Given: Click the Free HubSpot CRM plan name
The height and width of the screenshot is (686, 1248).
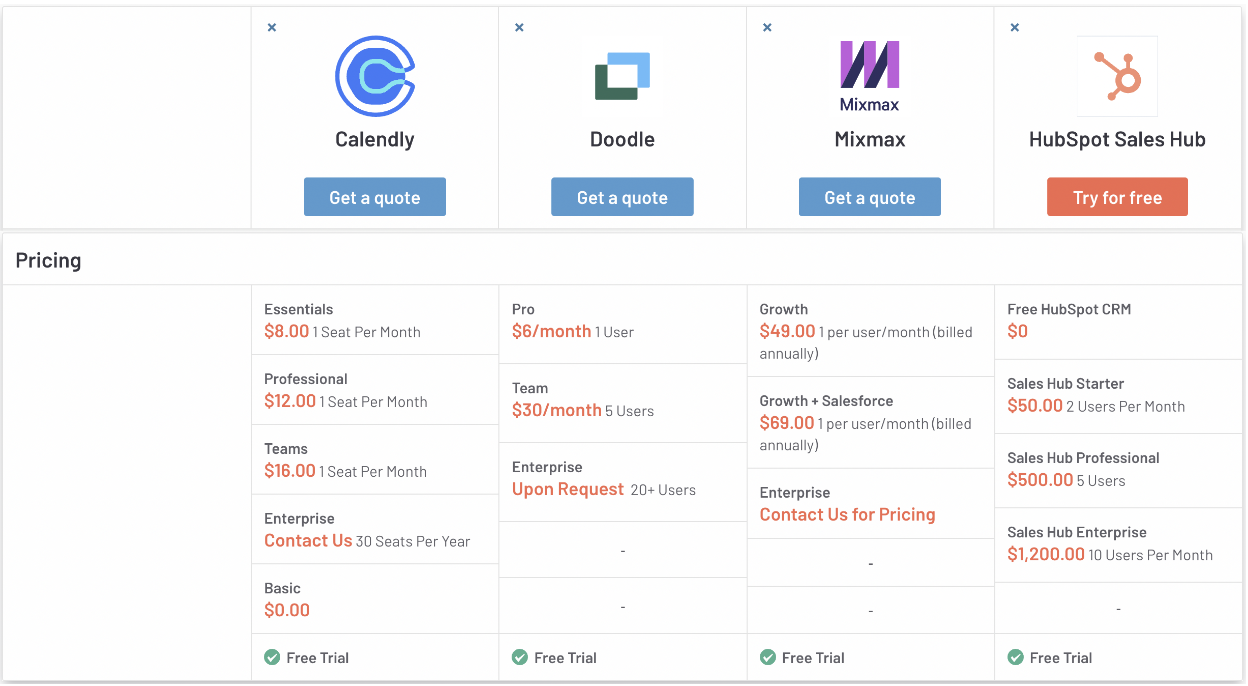Looking at the screenshot, I should point(1069,309).
